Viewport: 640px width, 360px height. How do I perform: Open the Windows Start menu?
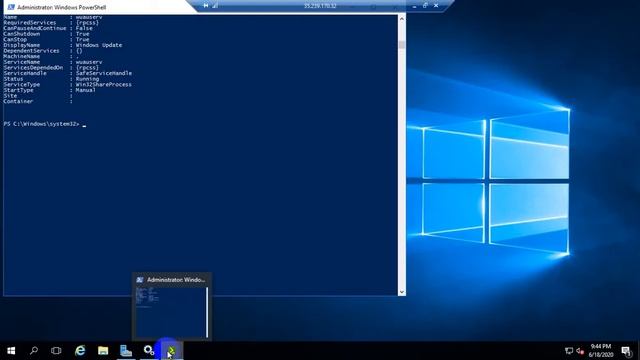(x=11, y=351)
